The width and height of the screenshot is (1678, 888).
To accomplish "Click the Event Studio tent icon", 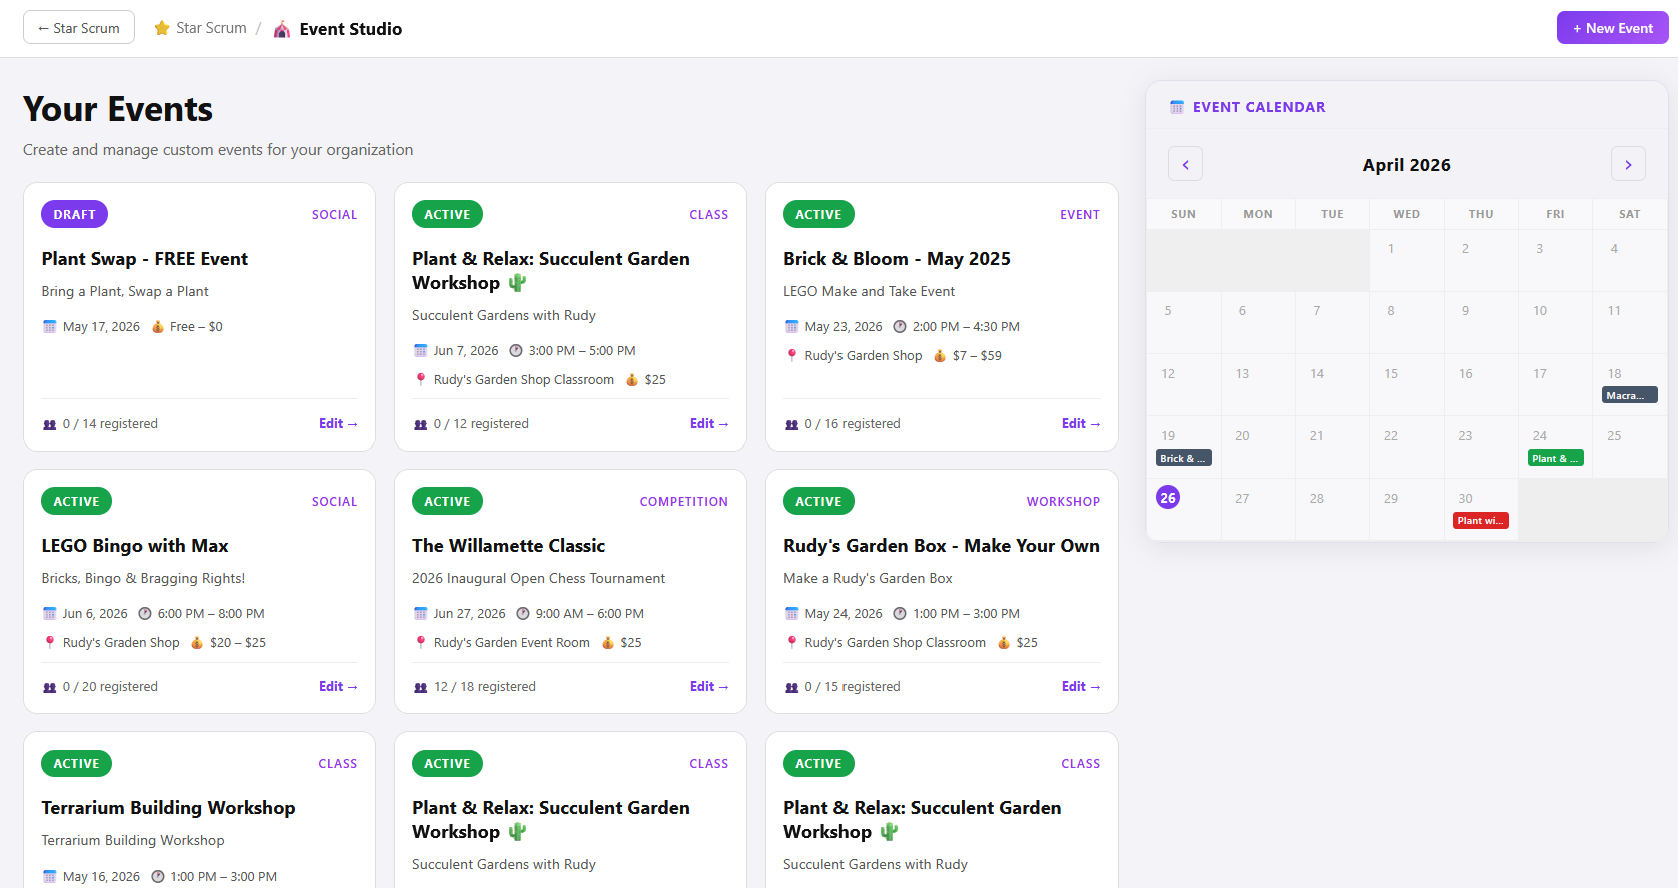I will point(282,29).
